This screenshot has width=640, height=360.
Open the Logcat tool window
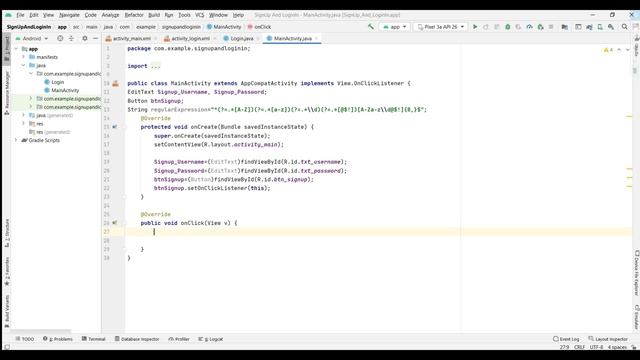[211, 339]
